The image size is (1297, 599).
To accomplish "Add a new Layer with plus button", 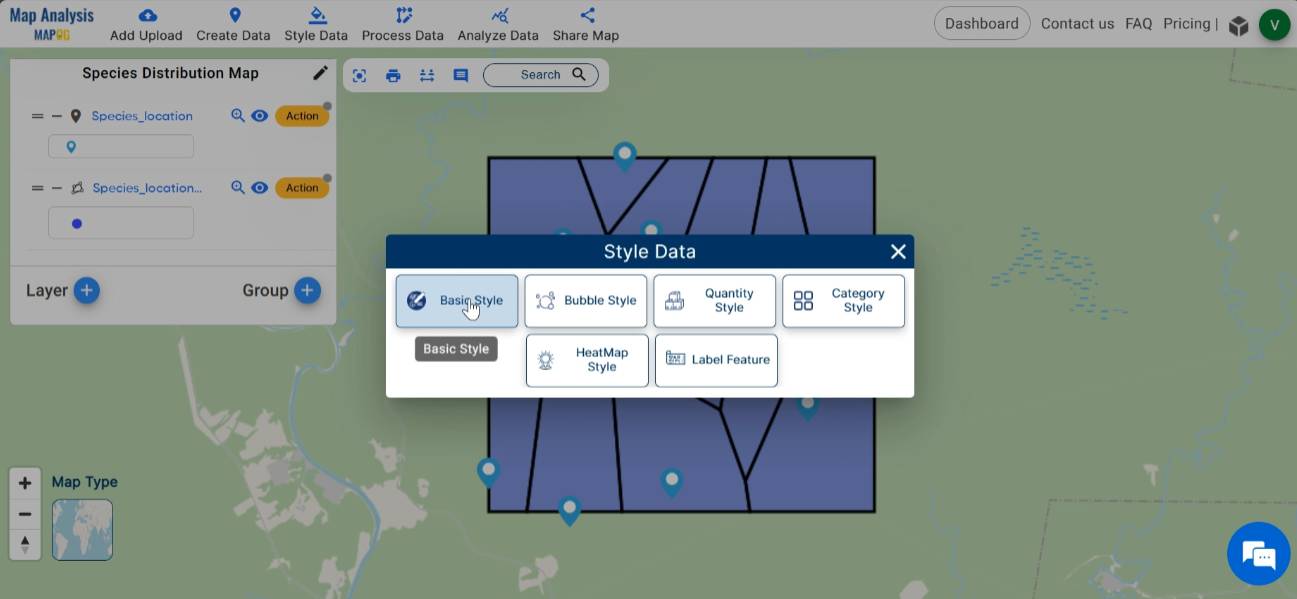I will pyautogui.click(x=87, y=291).
